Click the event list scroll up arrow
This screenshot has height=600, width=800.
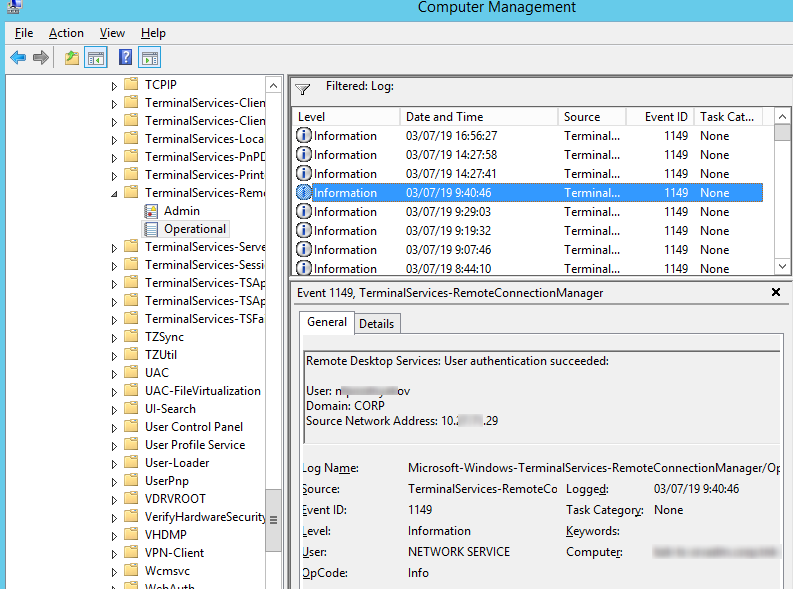[782, 117]
